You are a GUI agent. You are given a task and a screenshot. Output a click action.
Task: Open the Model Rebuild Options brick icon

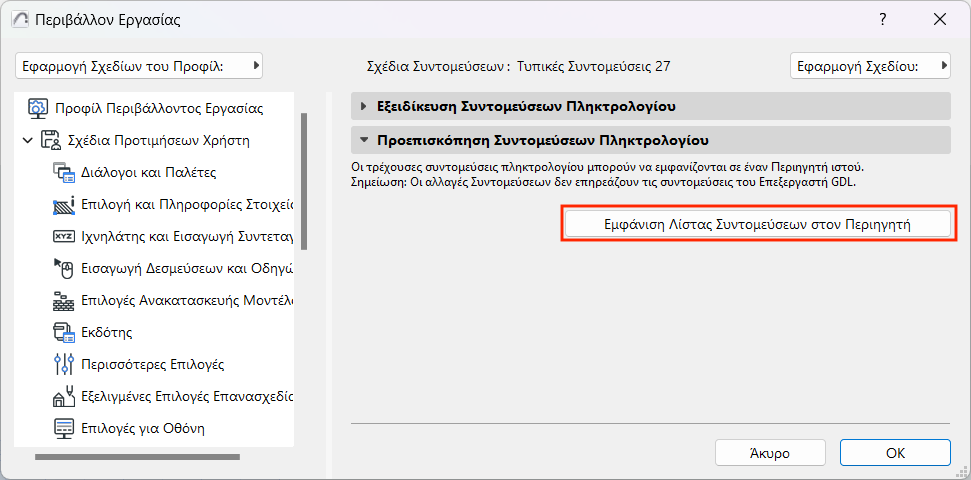64,300
